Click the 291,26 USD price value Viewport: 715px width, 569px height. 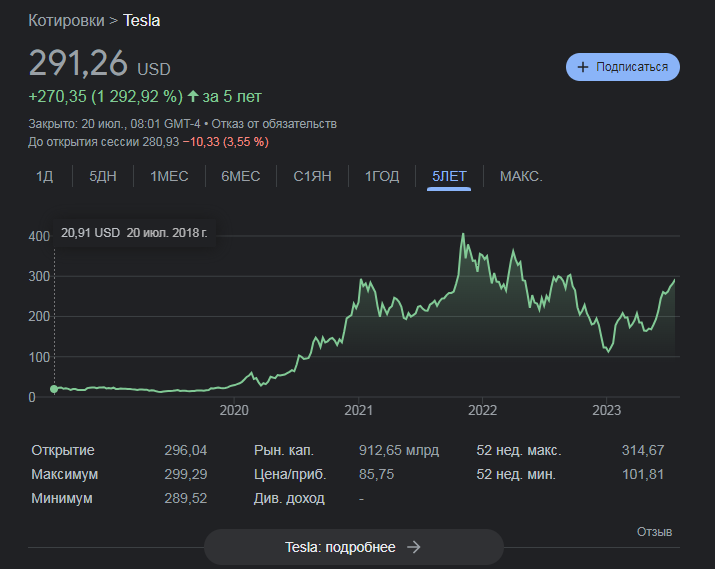78,64
